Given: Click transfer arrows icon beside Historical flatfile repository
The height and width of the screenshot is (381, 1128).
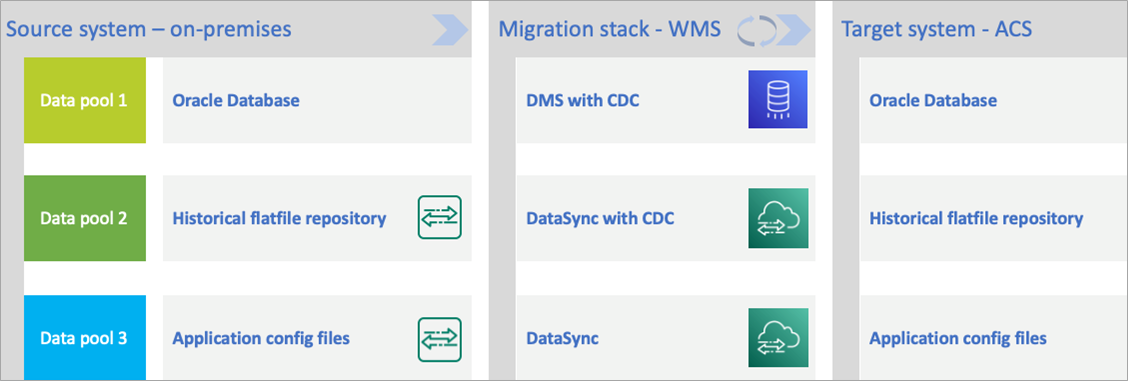Looking at the screenshot, I should pos(440,217).
